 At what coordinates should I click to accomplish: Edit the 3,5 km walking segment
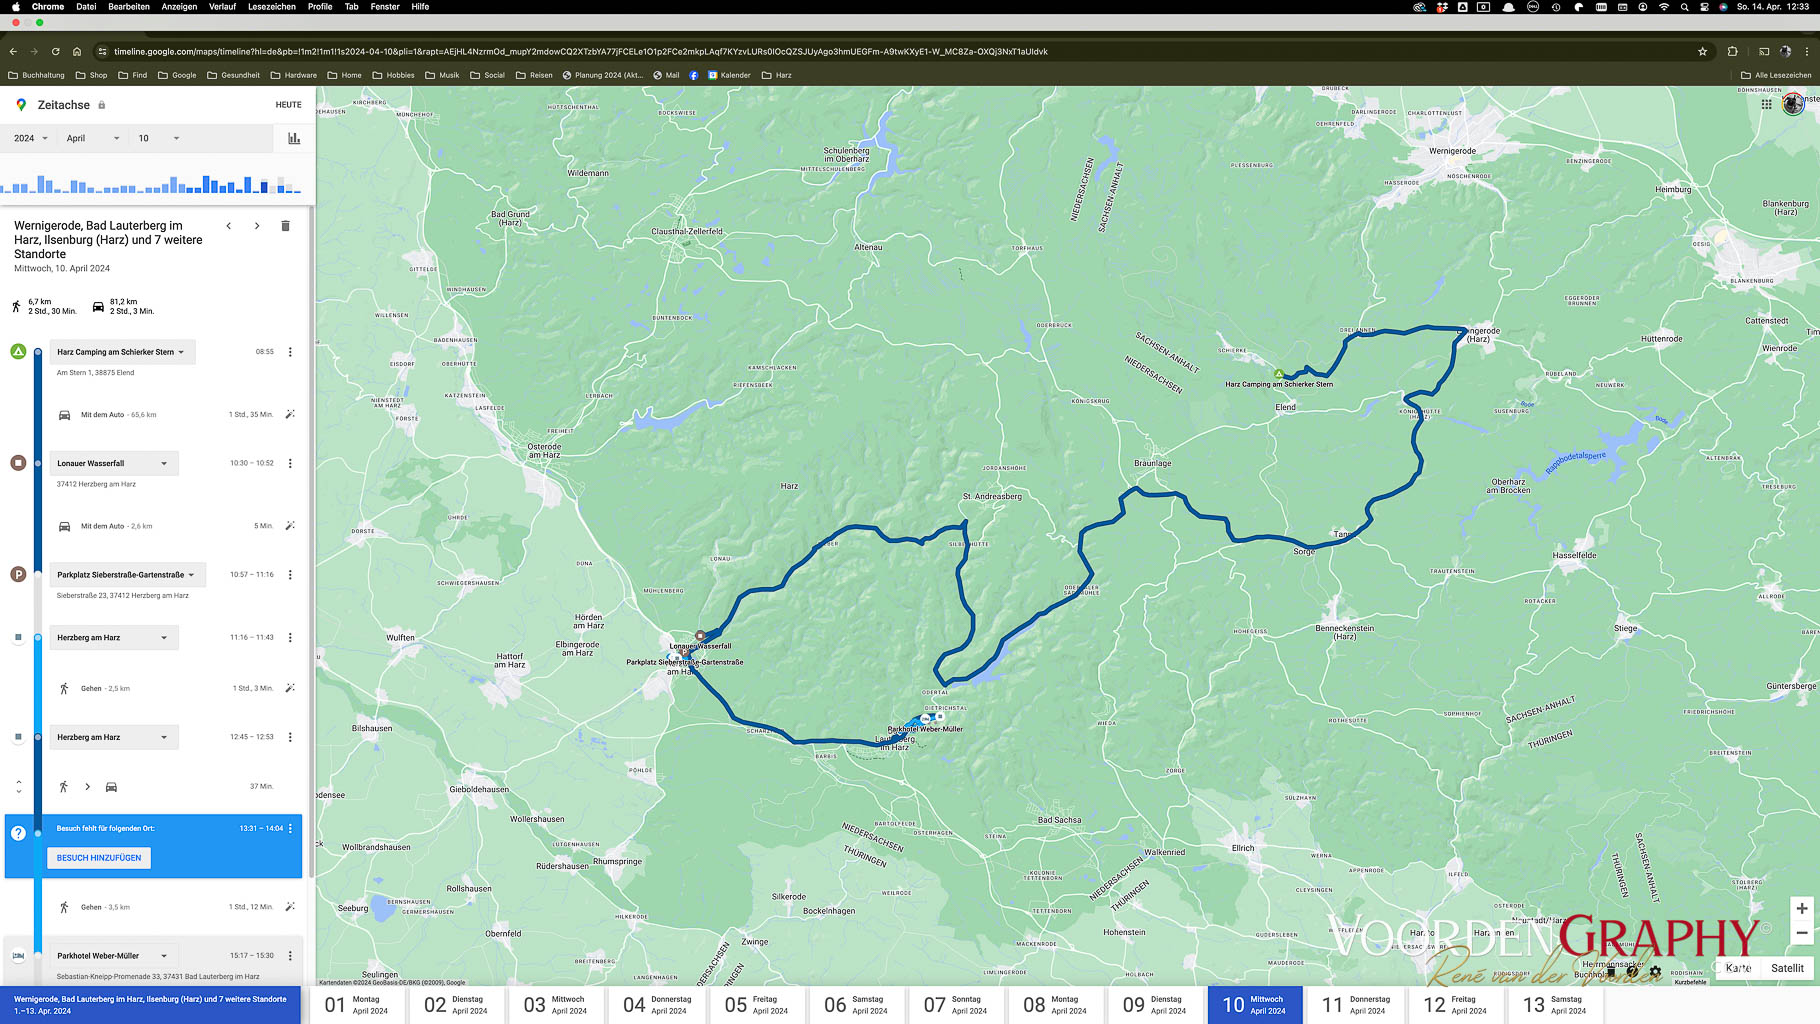coord(290,907)
